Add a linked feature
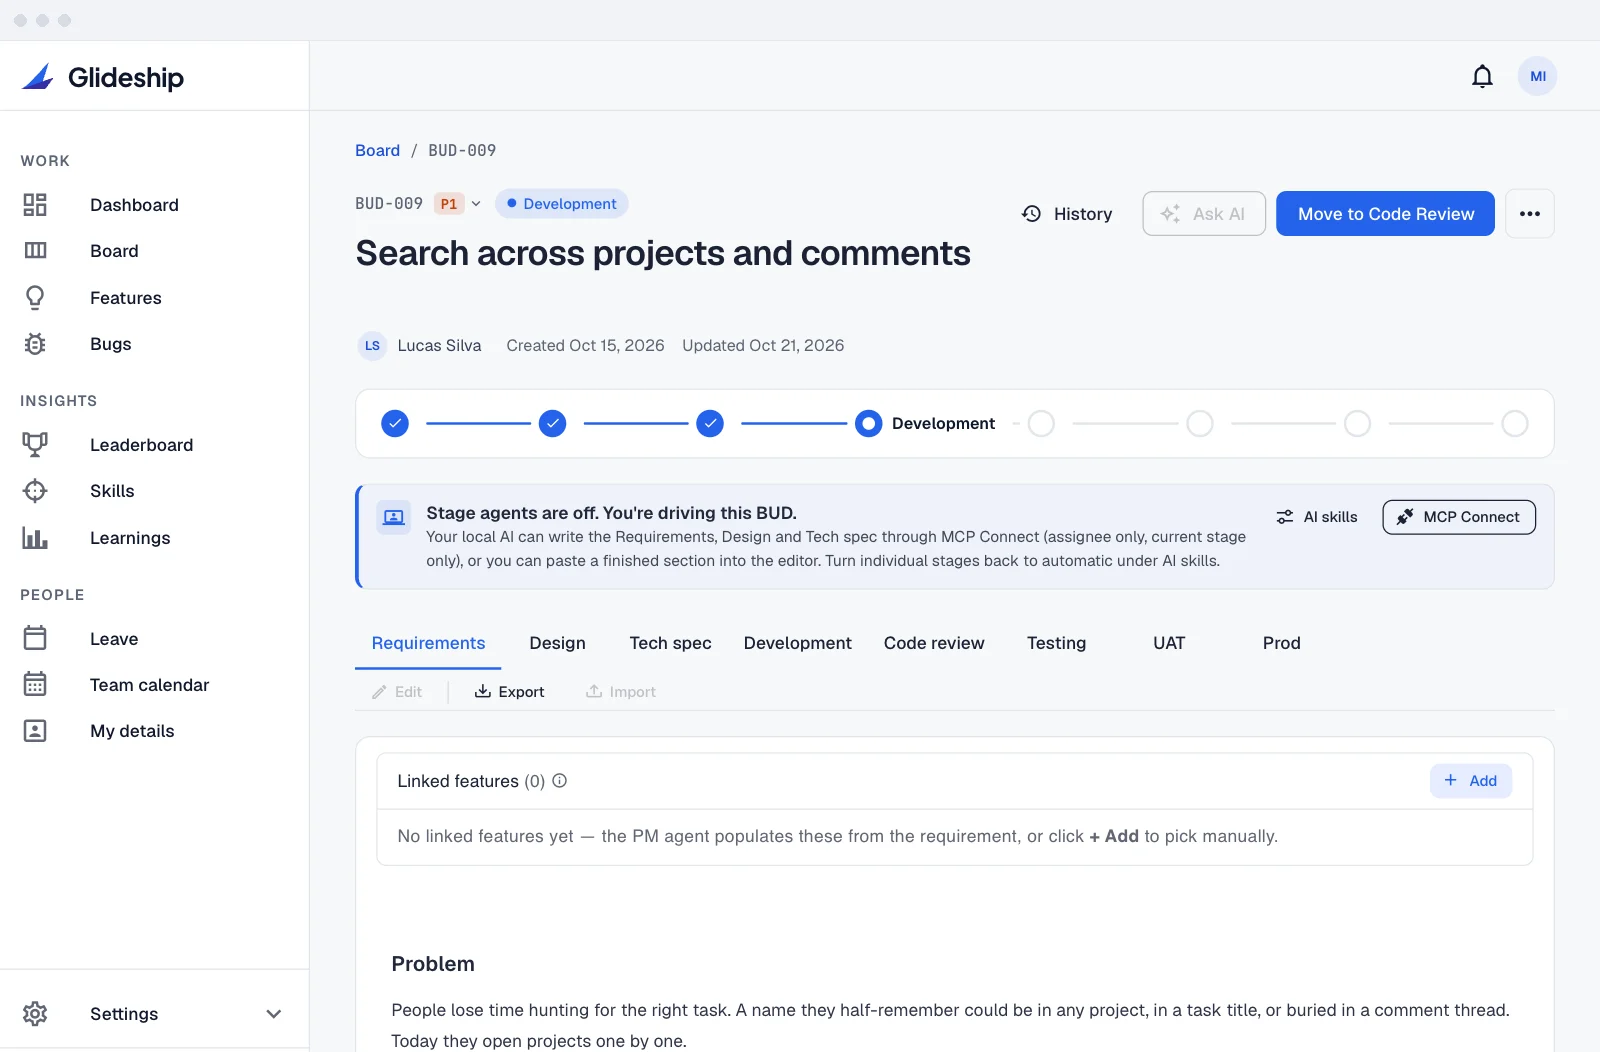This screenshot has height=1052, width=1600. 1471,781
